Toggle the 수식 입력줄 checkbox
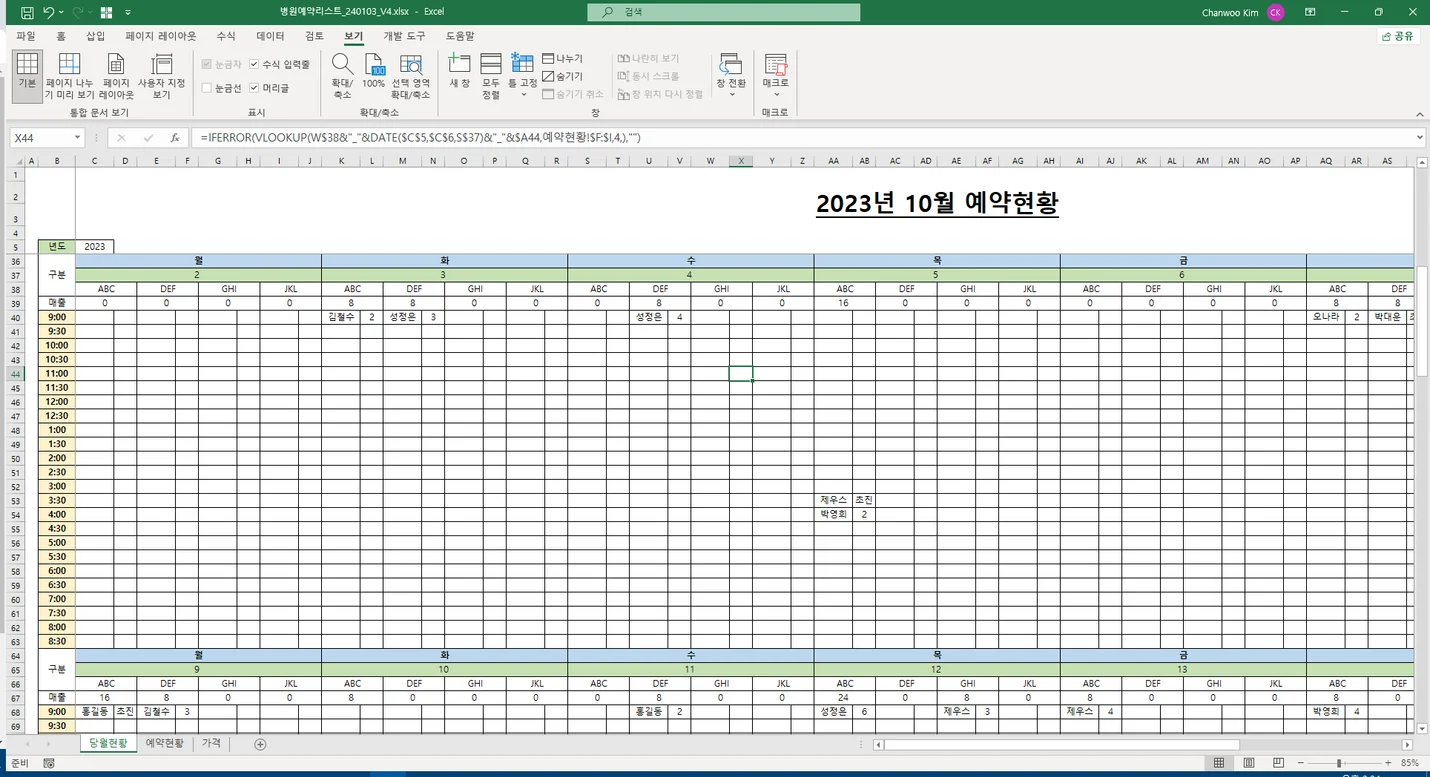The height and width of the screenshot is (777, 1430). point(255,64)
